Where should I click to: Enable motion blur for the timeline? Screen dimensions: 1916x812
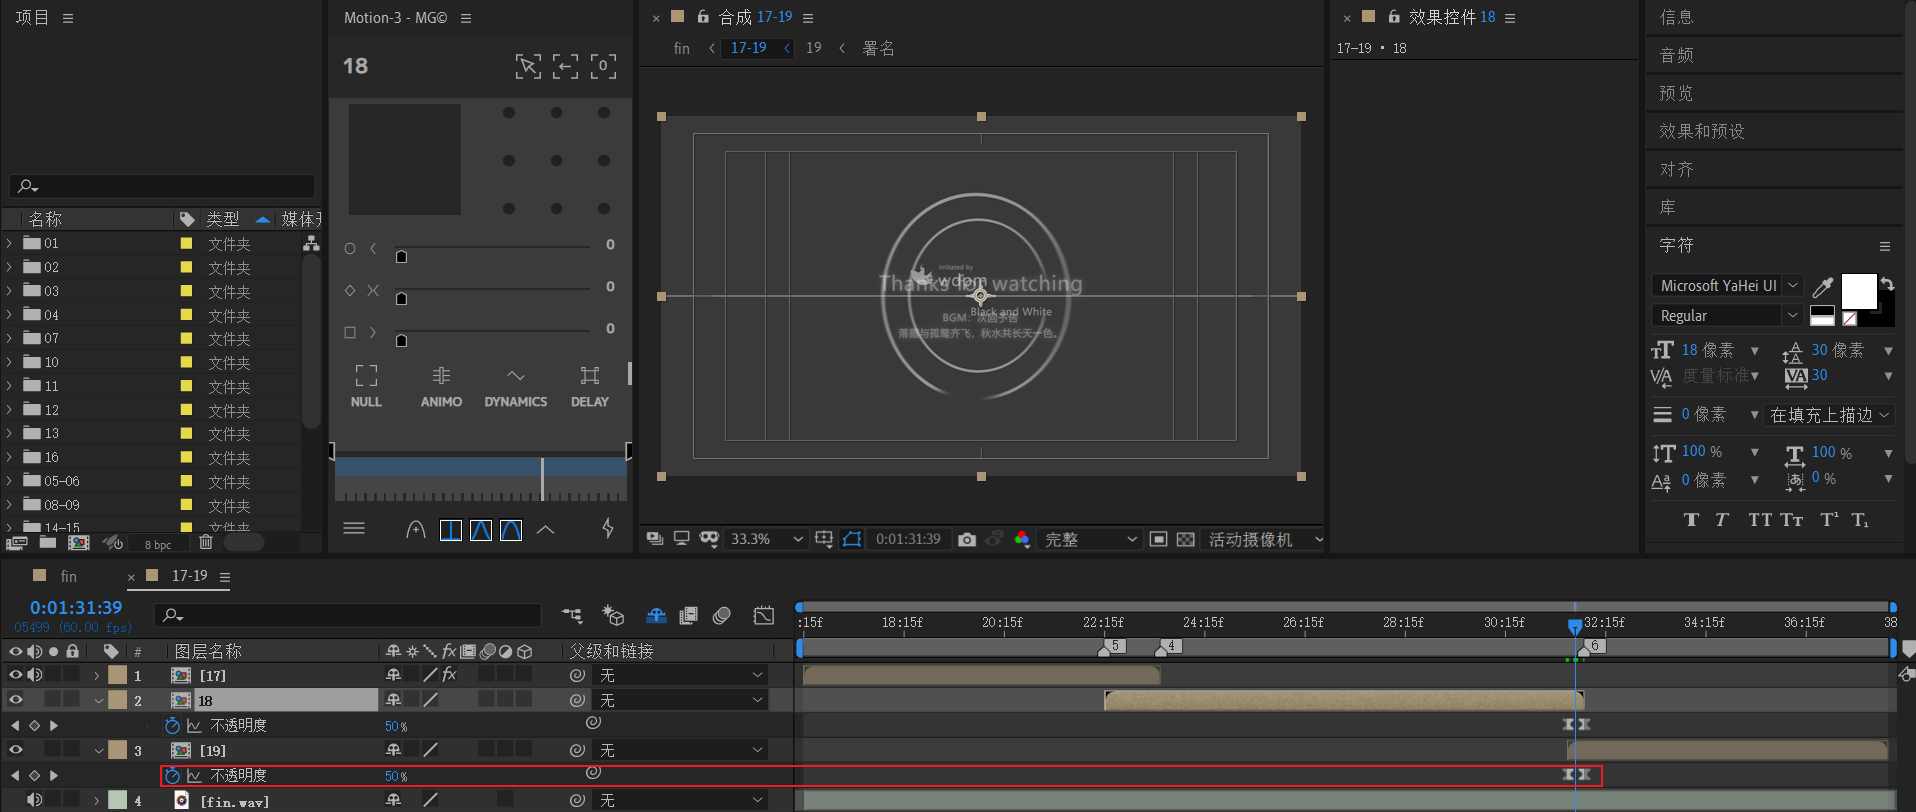tap(722, 615)
